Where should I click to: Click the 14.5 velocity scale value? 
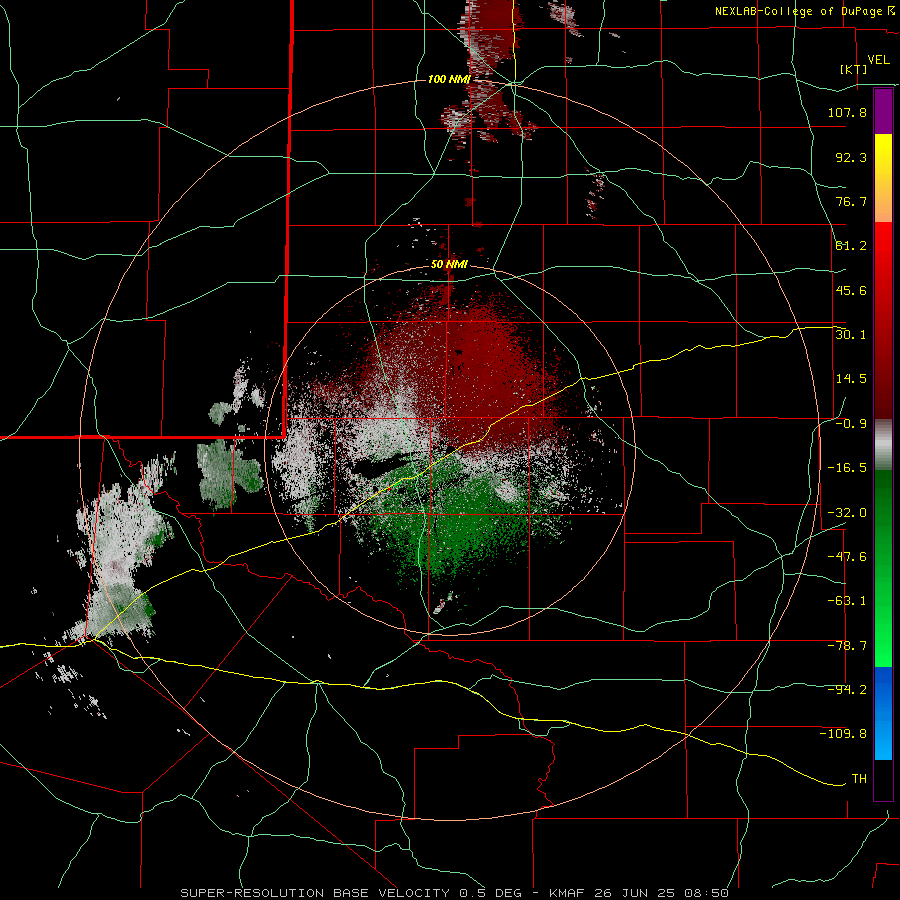[851, 379]
